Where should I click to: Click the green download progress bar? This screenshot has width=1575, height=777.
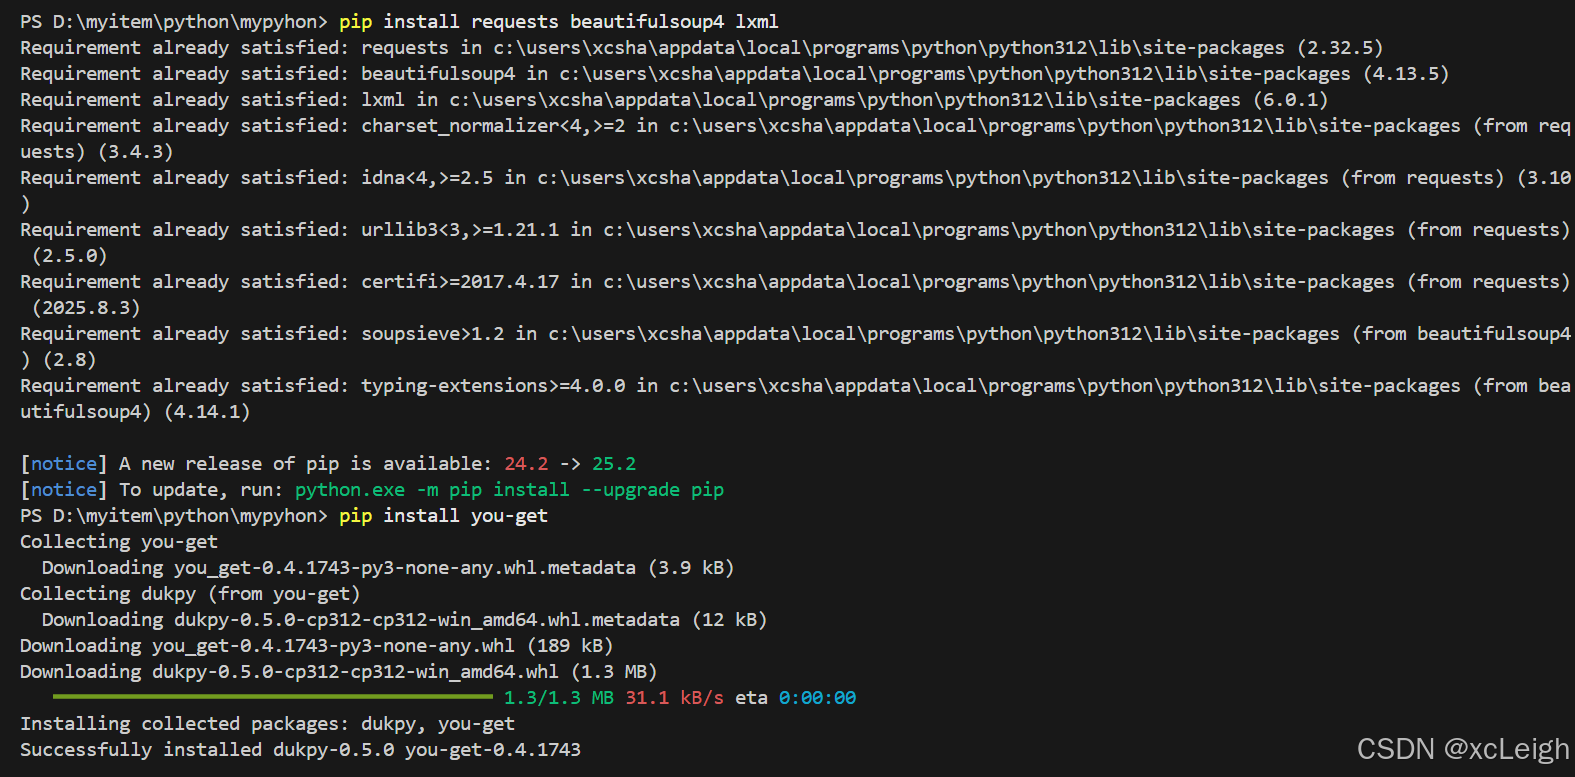(x=273, y=697)
